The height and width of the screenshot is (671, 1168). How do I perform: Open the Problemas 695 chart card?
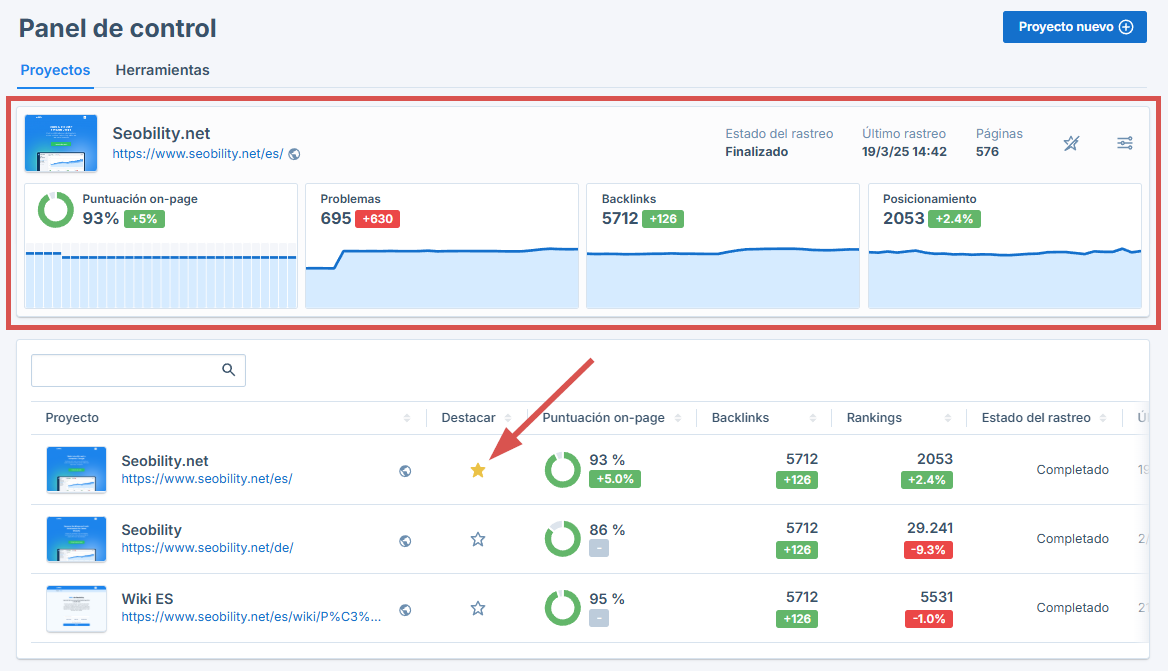442,246
